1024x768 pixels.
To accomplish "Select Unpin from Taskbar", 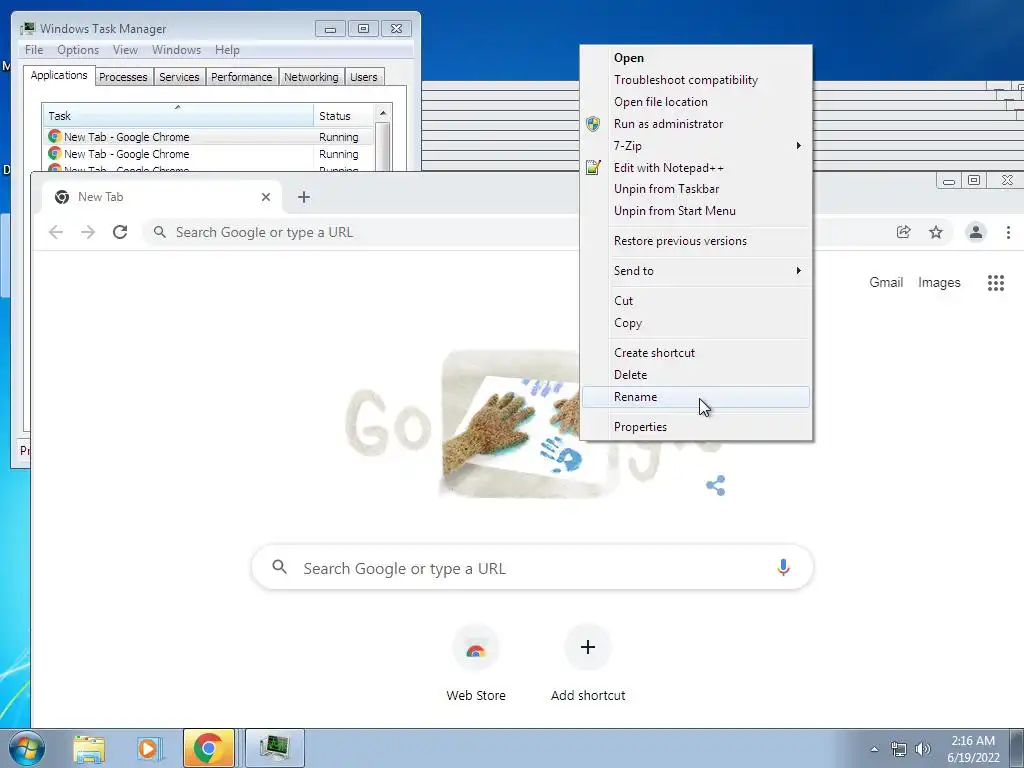I will pos(696,189).
